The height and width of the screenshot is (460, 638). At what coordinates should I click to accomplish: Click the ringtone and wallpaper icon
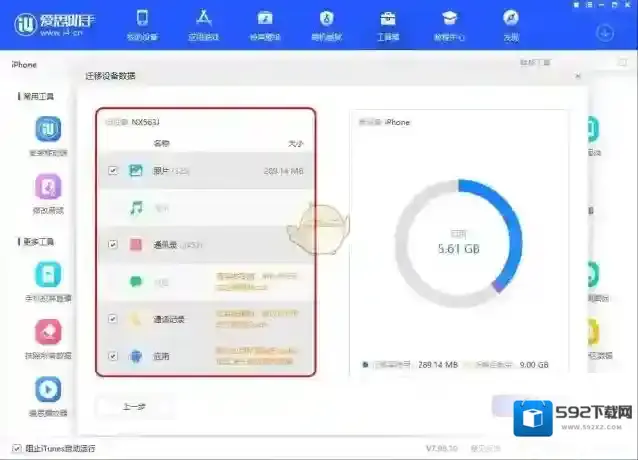point(264,24)
